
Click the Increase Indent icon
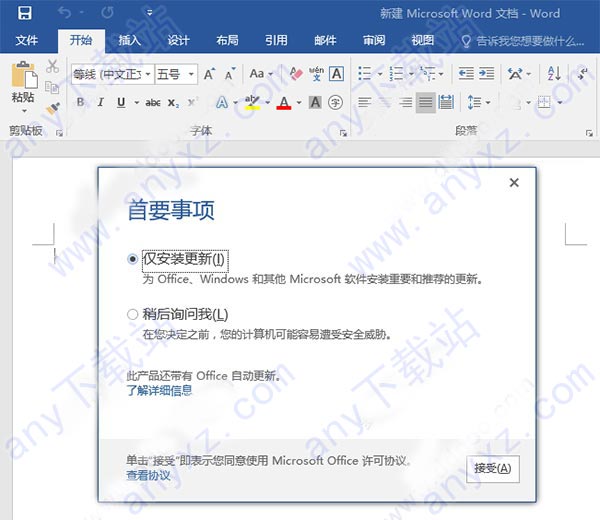[x=486, y=73]
